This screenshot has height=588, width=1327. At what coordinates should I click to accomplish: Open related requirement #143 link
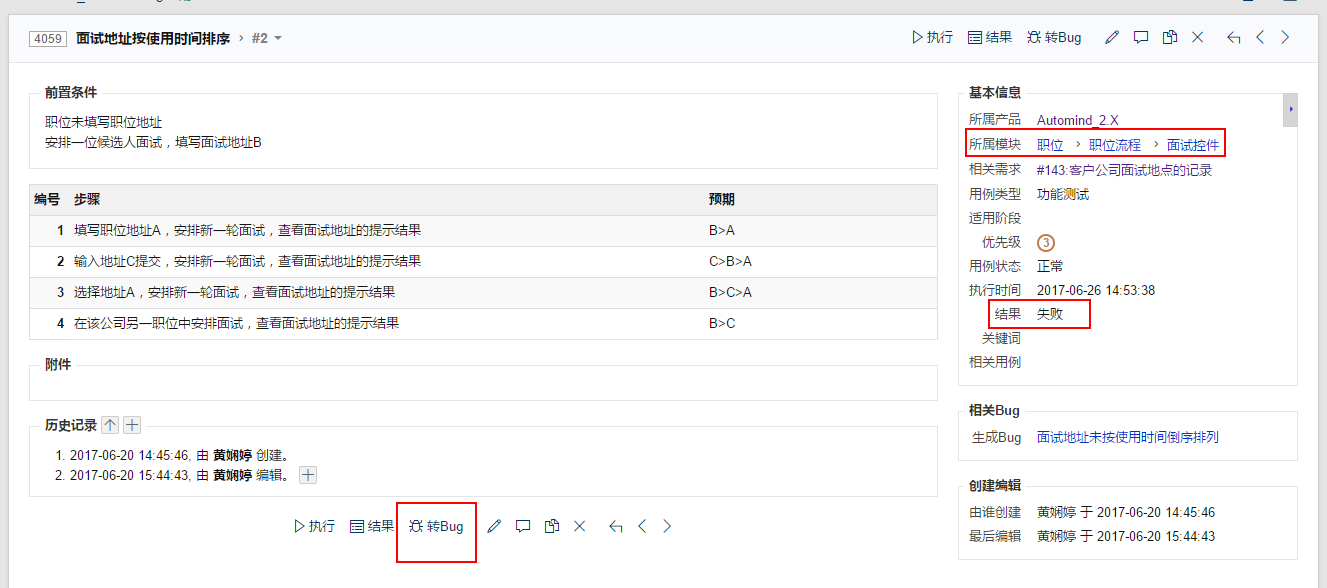pyautogui.click(x=1124, y=170)
